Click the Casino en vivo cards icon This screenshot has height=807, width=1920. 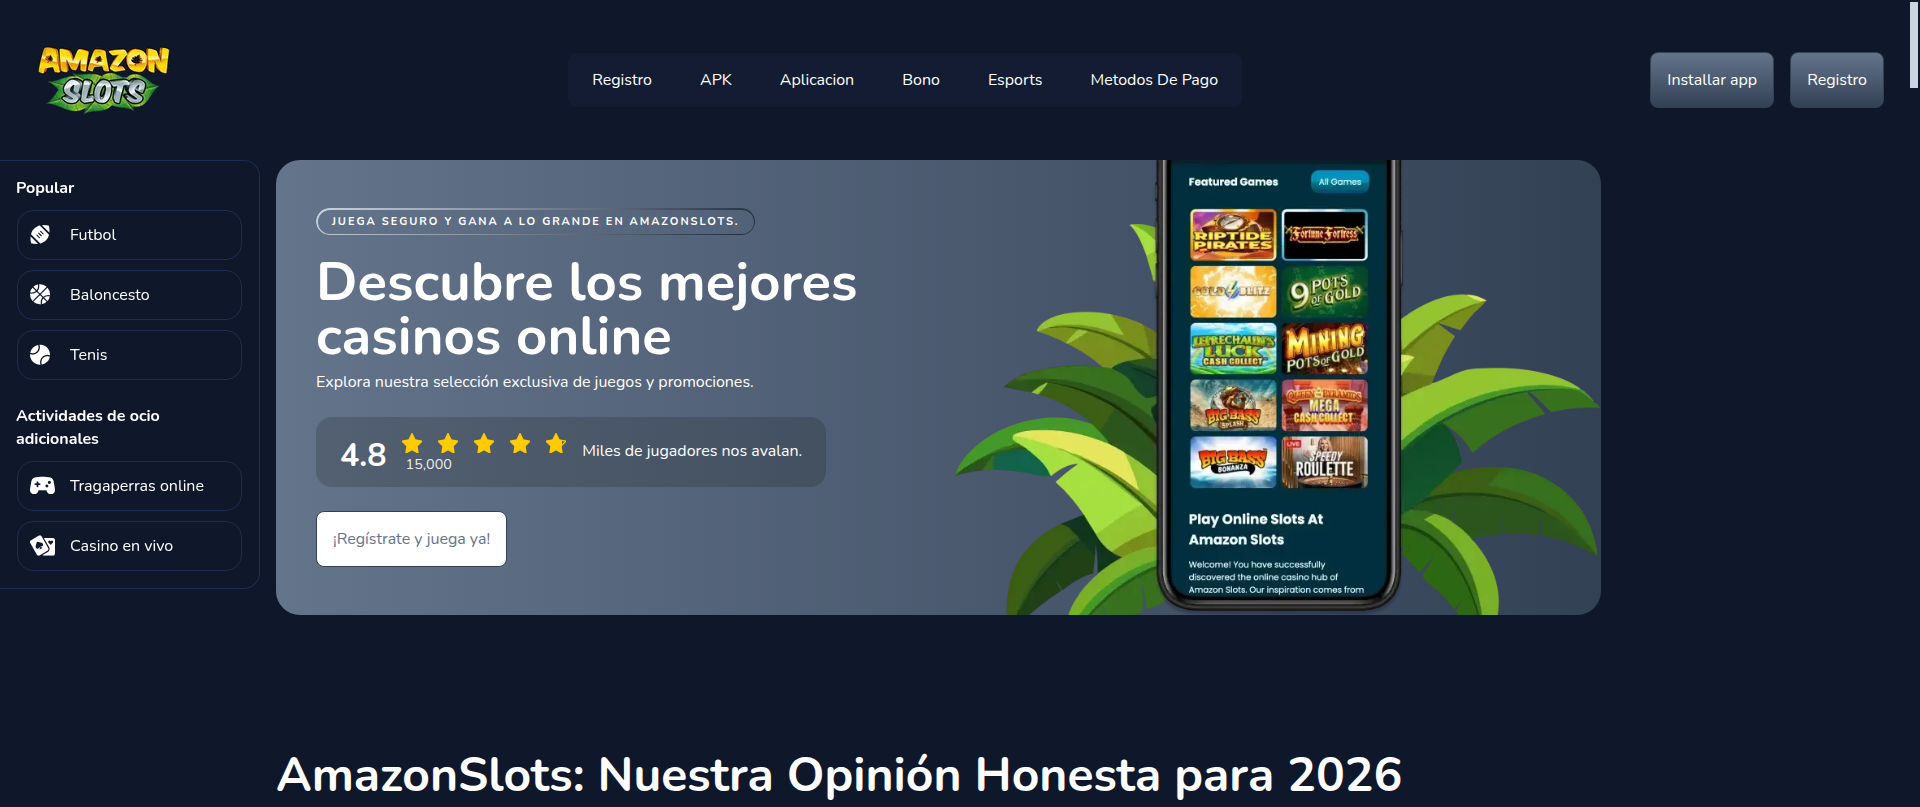pyautogui.click(x=42, y=546)
